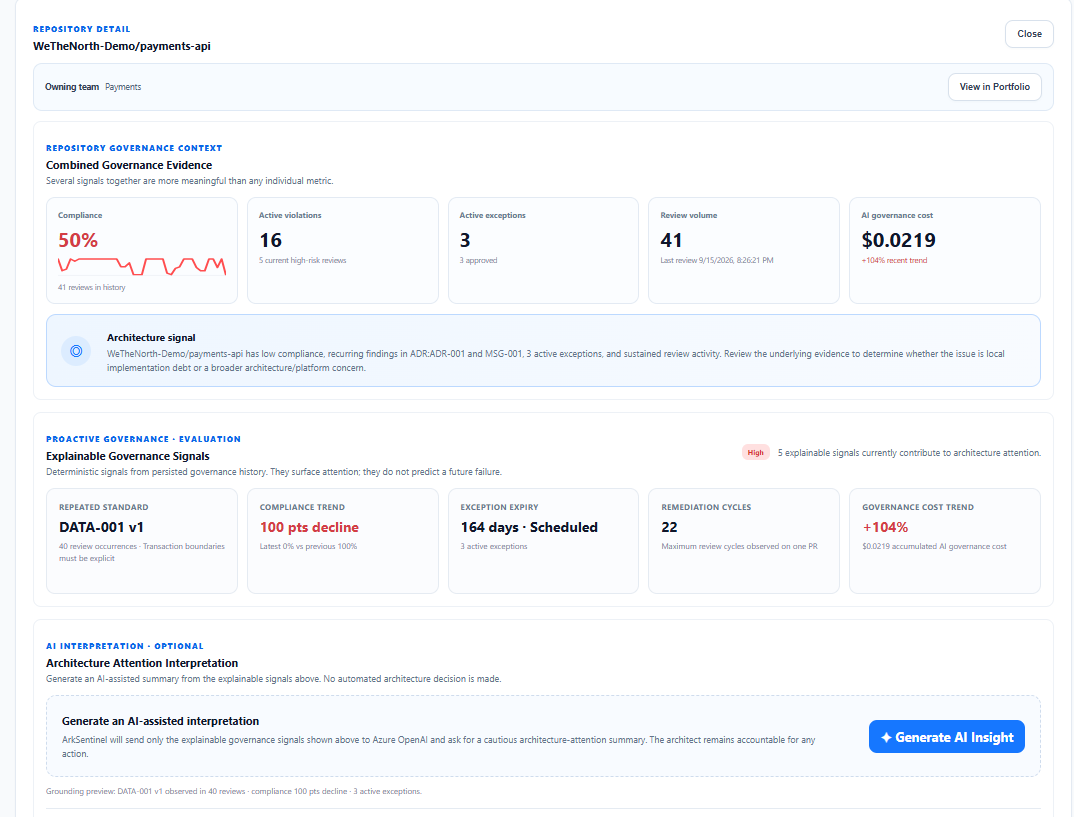Screen dimensions: 1074x817
Task: Click '40 review occurrences' description text
Action: [x=142, y=552]
